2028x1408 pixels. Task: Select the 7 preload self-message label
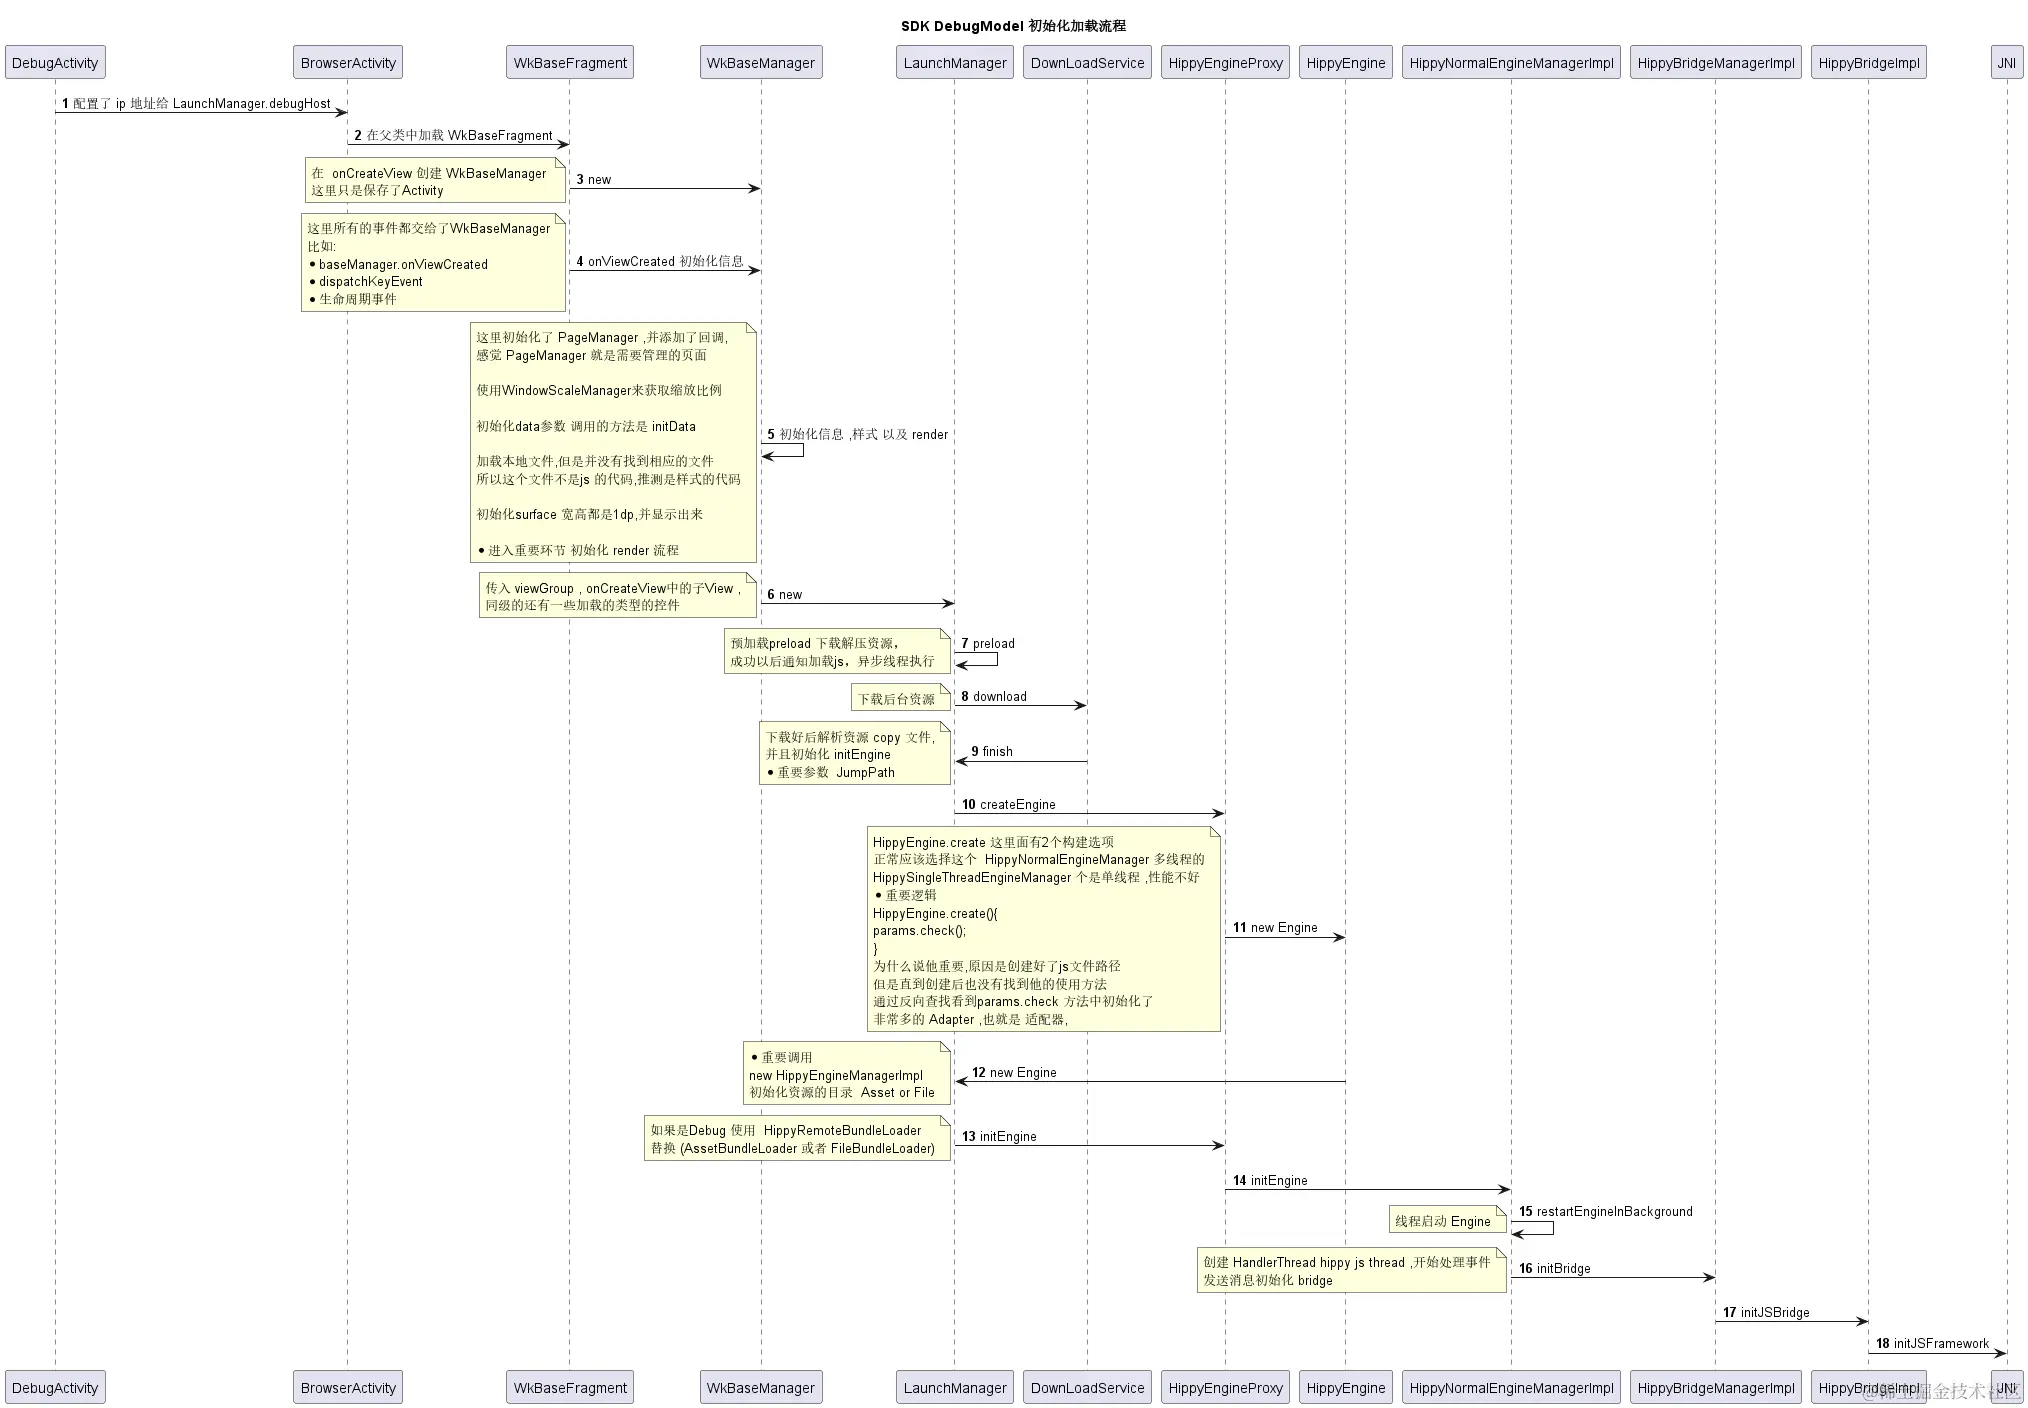(986, 643)
